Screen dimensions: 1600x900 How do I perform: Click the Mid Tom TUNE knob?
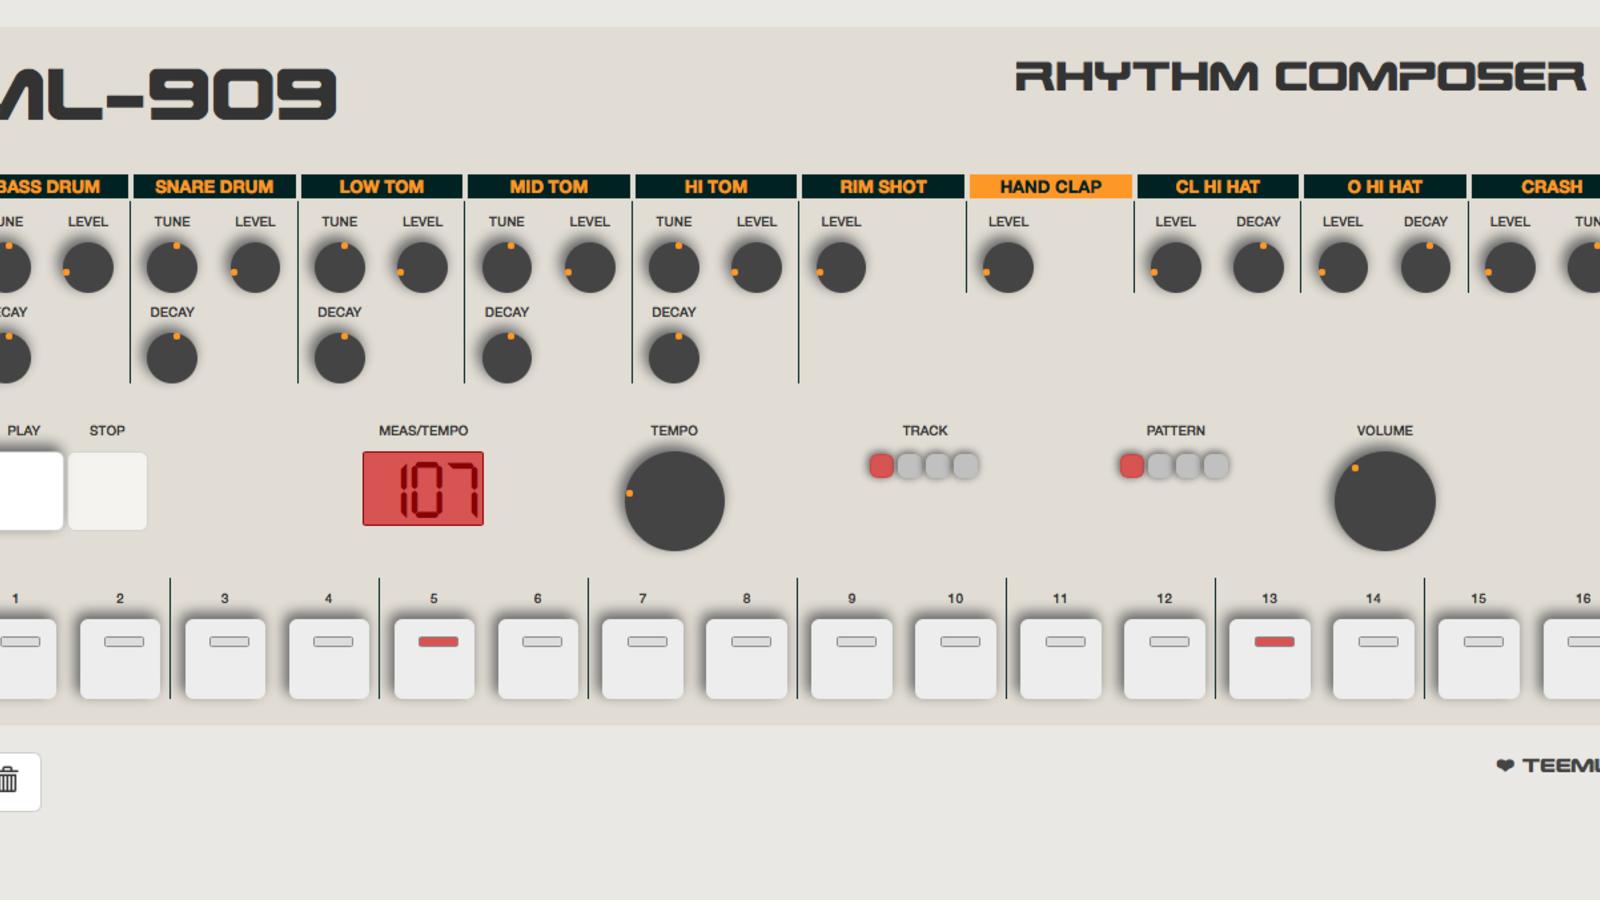coord(506,267)
